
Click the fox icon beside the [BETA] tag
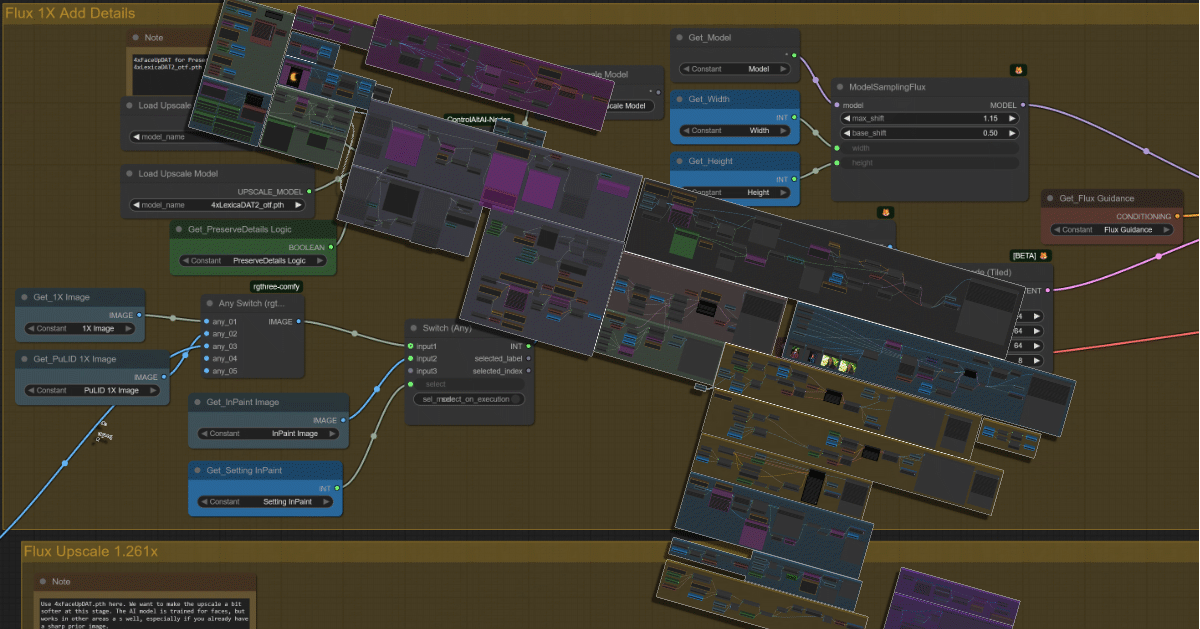point(1043,255)
